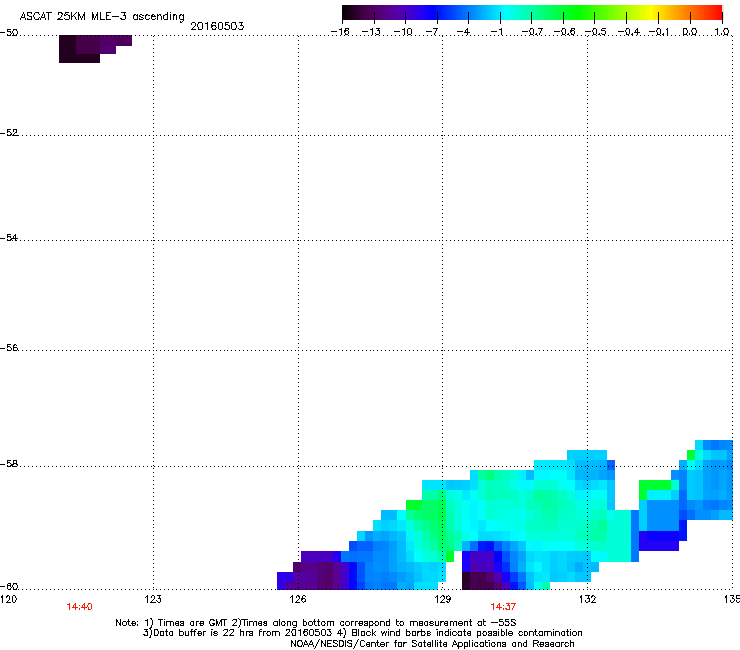Click the red time stamp '14:37'

(x=503, y=607)
